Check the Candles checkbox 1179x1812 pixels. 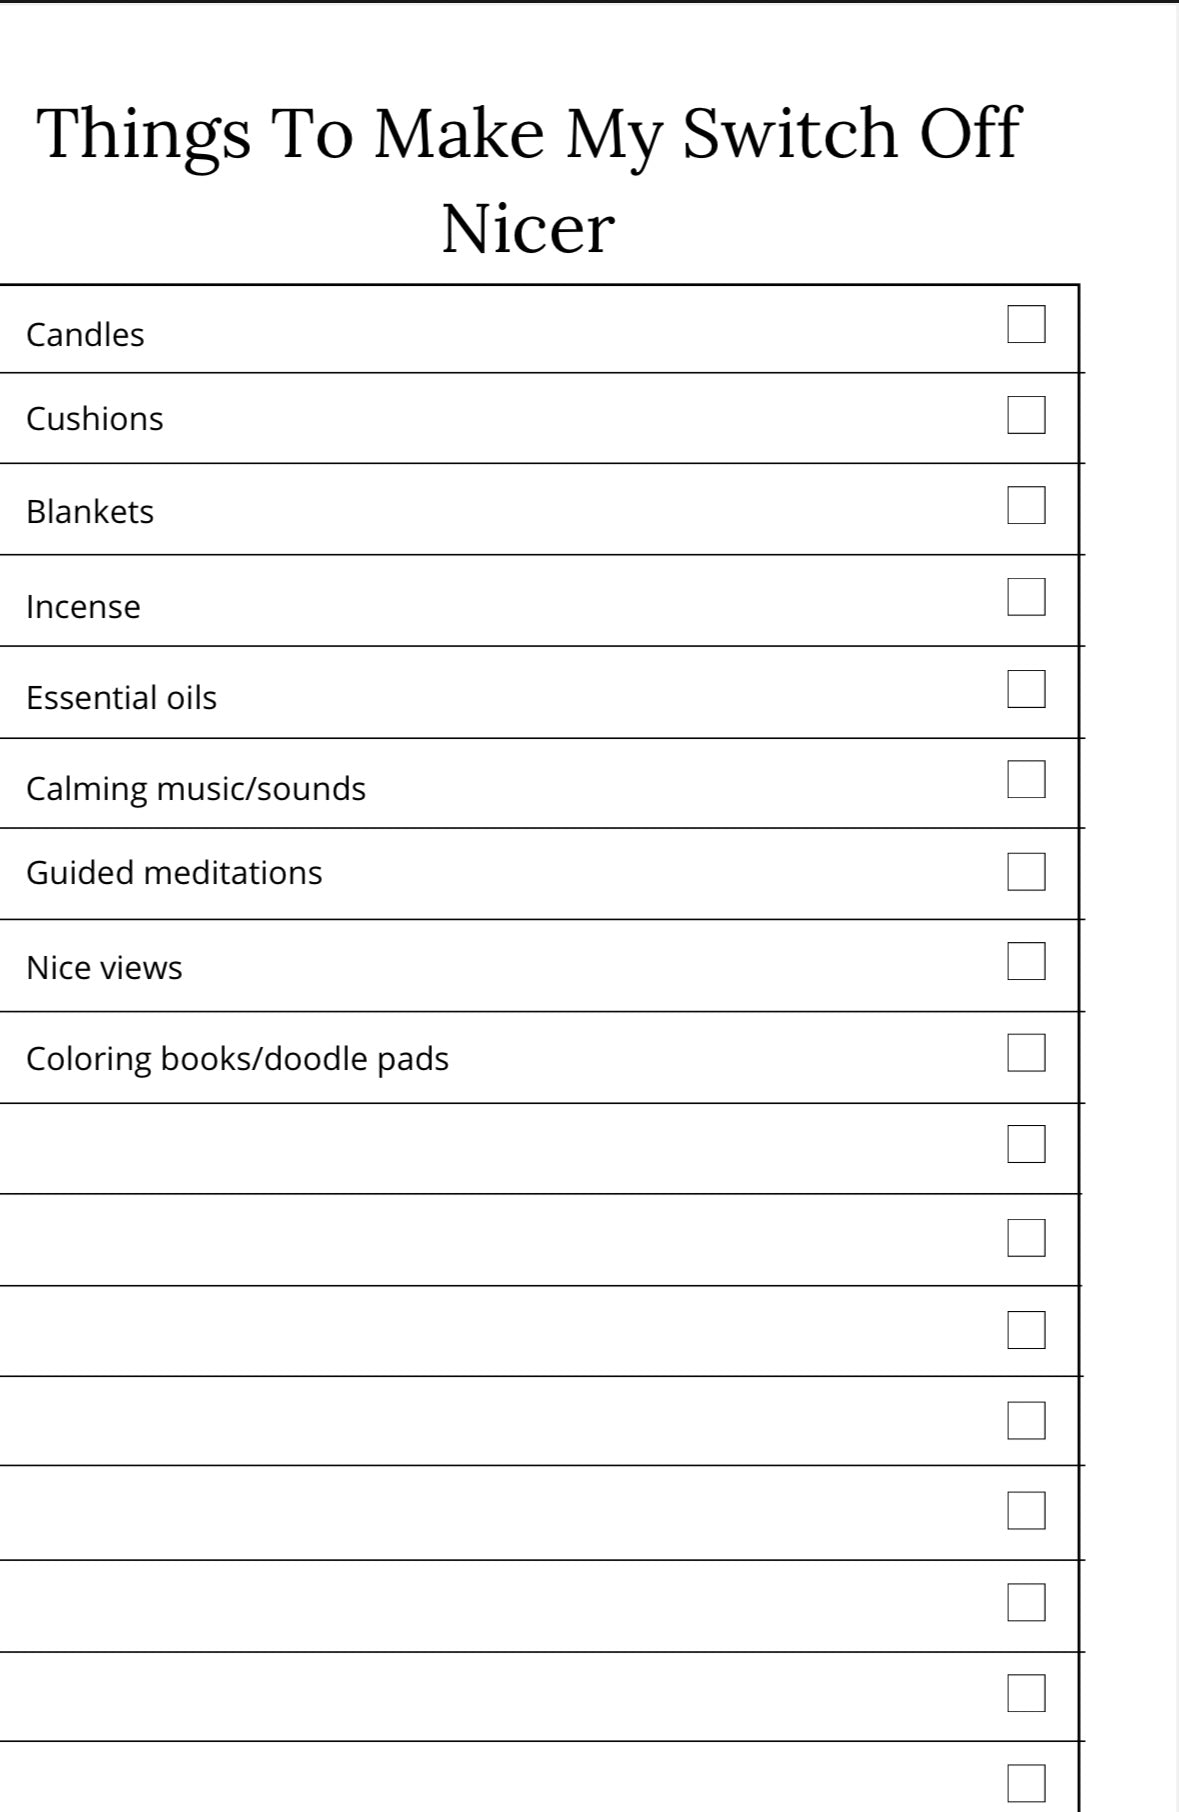click(1026, 324)
